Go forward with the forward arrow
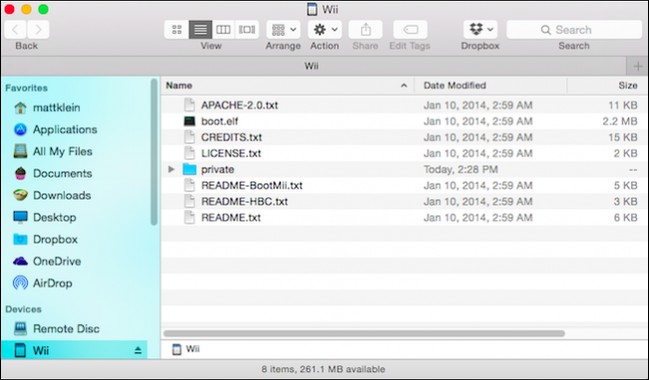This screenshot has width=649, height=380. coord(38,30)
